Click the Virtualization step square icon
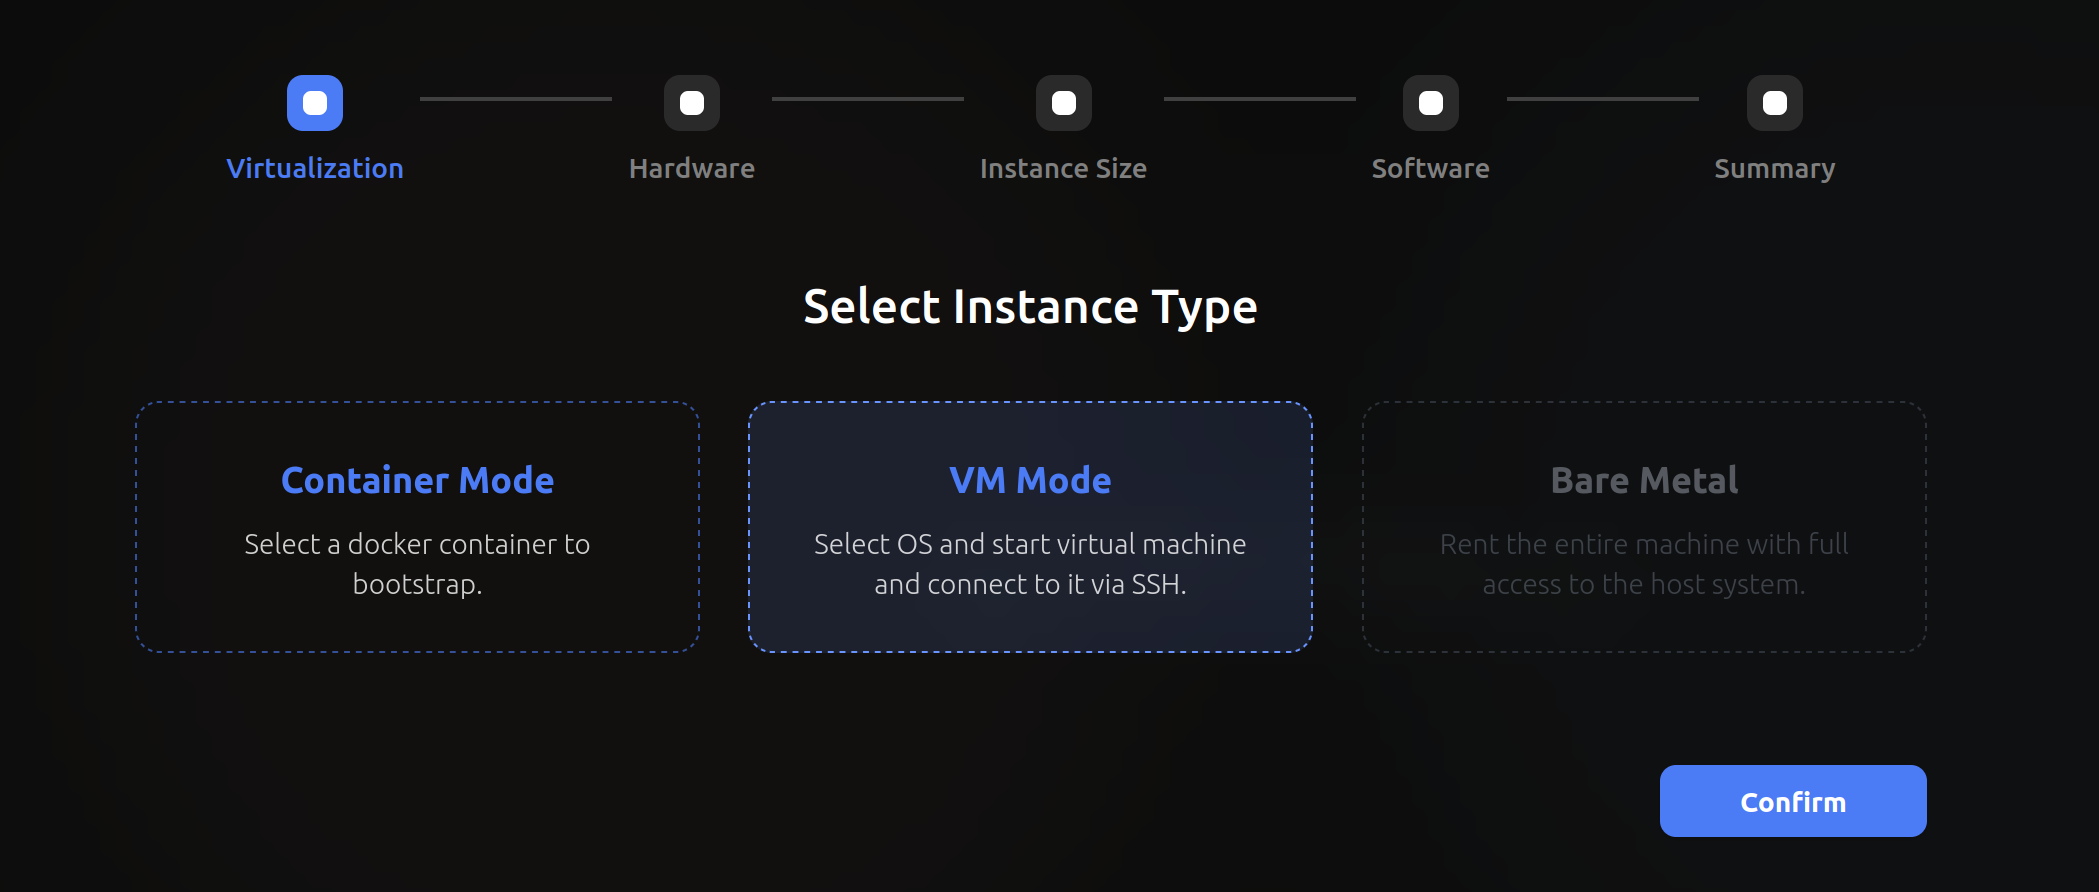2099x892 pixels. pos(315,103)
